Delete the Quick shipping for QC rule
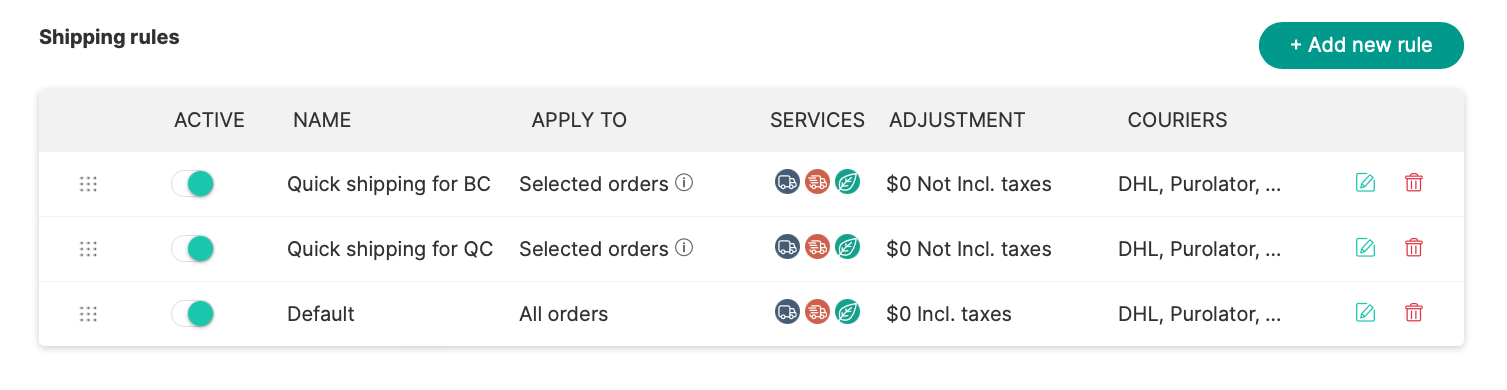 [1414, 248]
